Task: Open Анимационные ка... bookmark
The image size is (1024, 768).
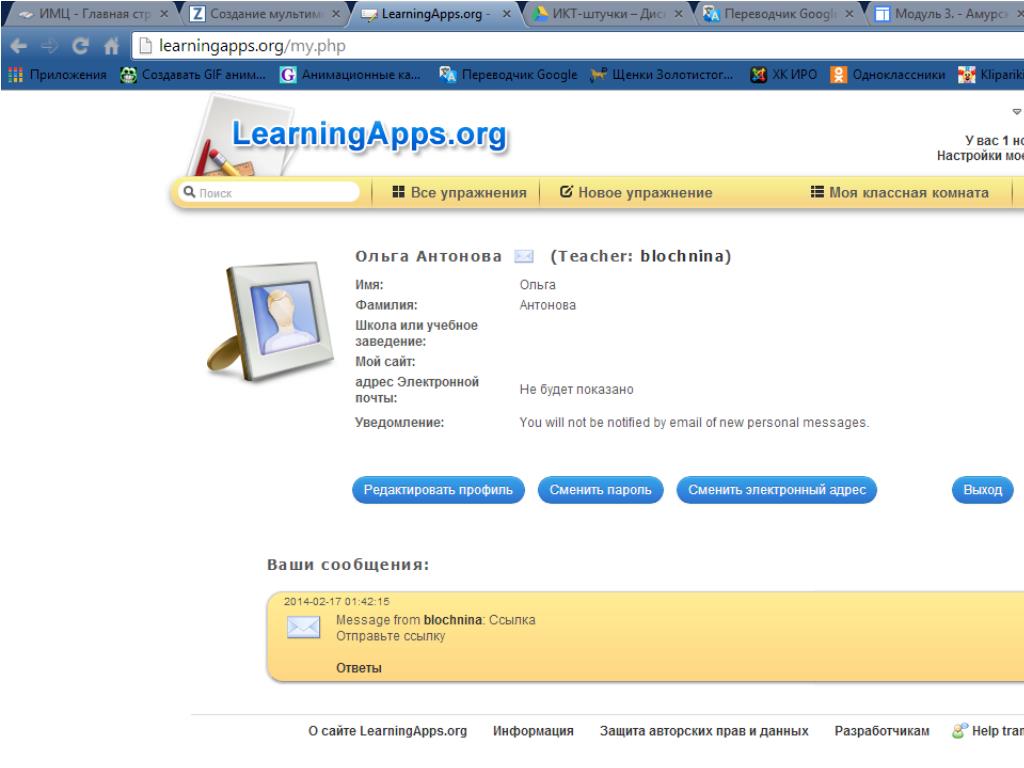Action: [x=351, y=74]
